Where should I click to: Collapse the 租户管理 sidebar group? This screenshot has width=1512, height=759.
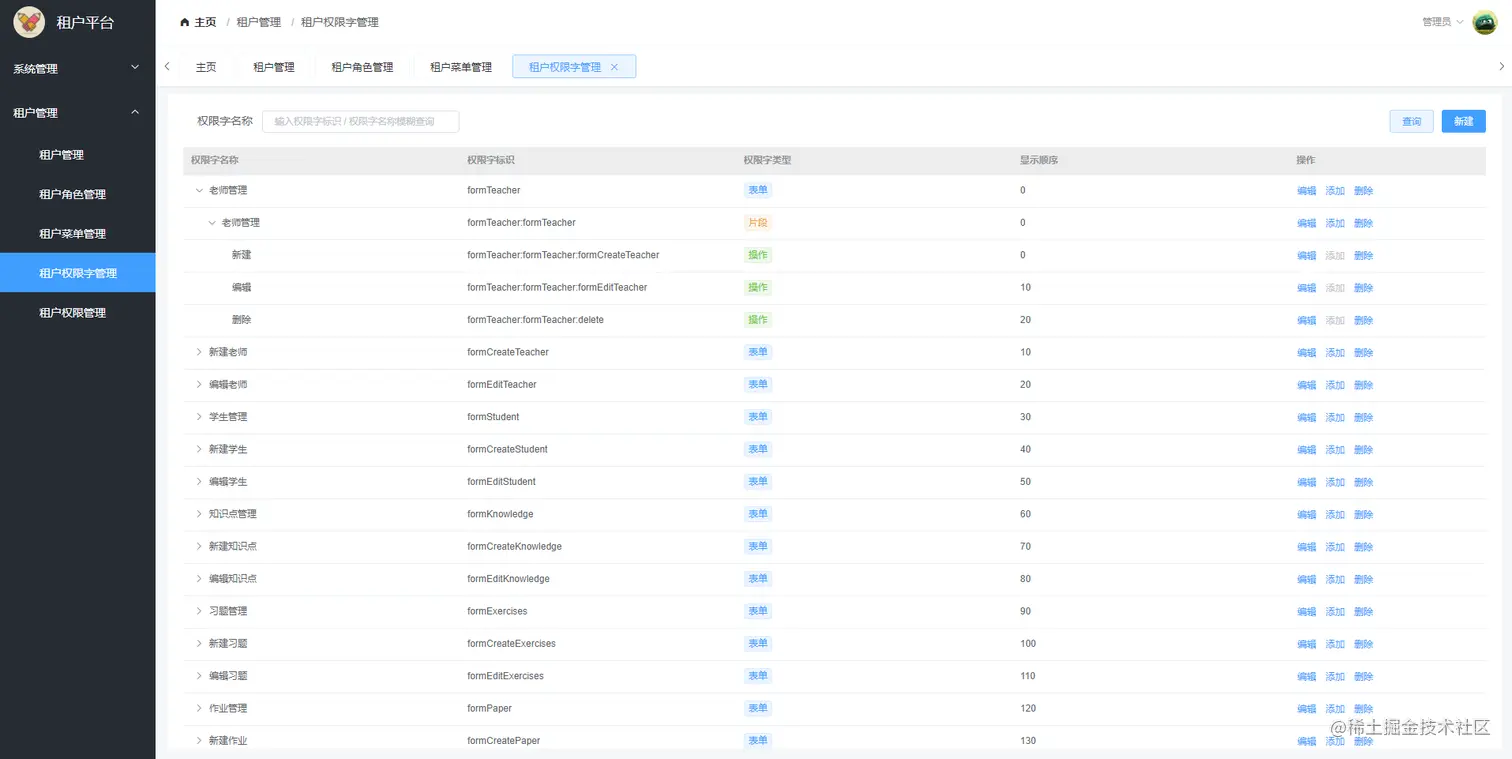coord(77,113)
